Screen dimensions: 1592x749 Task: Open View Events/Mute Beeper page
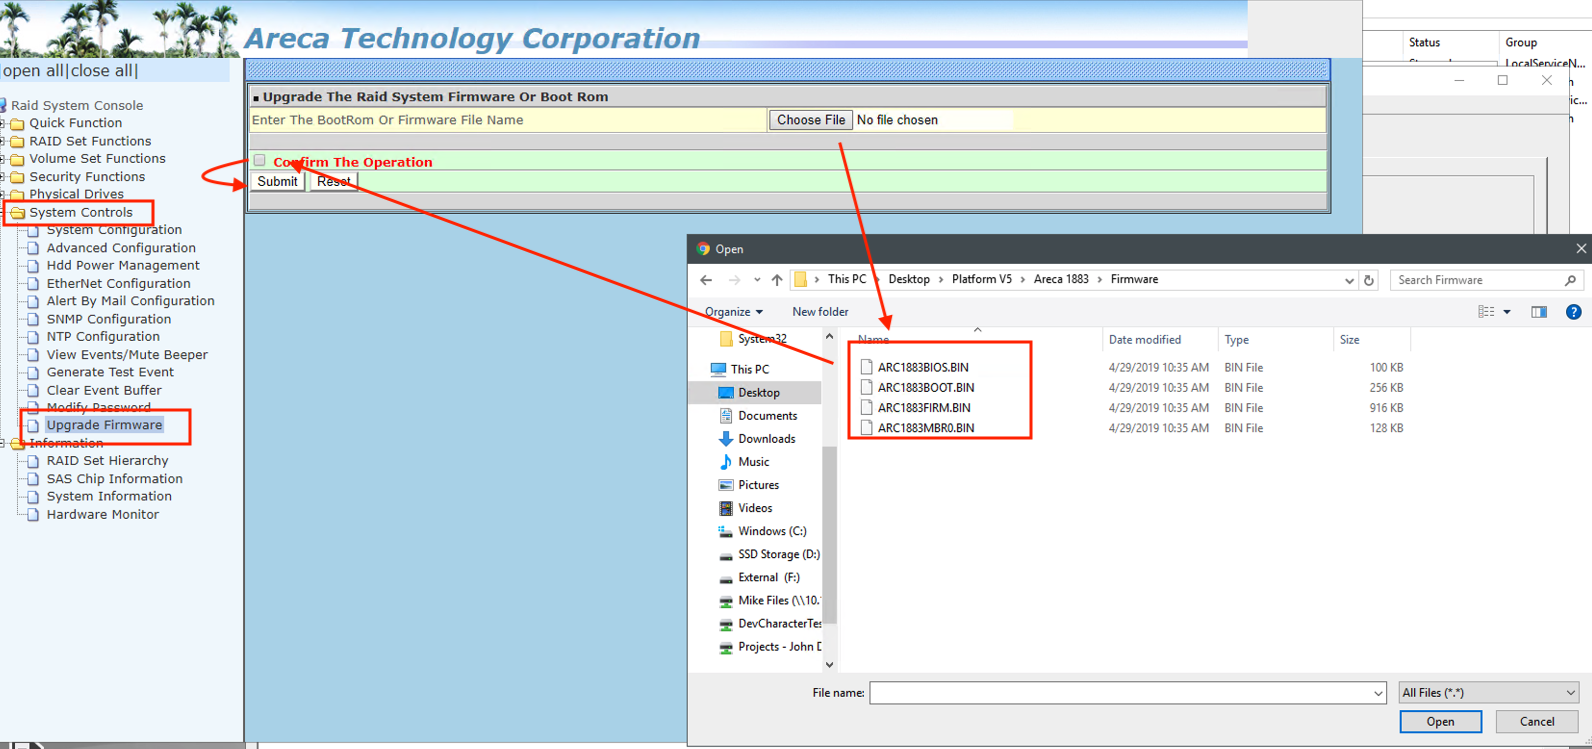click(127, 355)
